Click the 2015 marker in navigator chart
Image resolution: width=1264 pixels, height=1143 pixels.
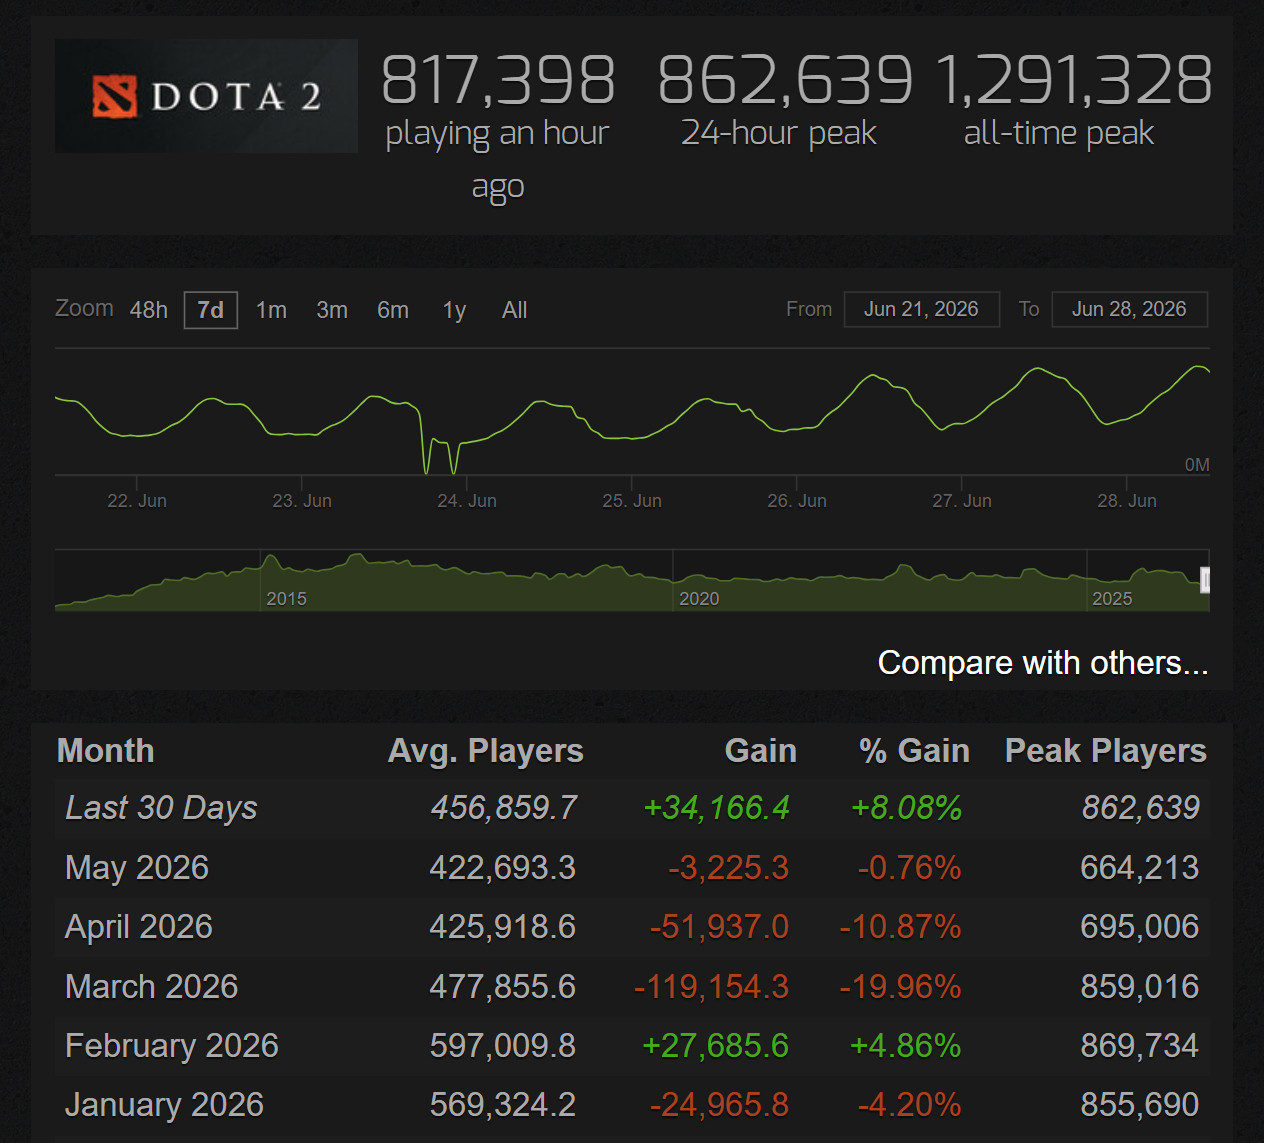click(286, 598)
